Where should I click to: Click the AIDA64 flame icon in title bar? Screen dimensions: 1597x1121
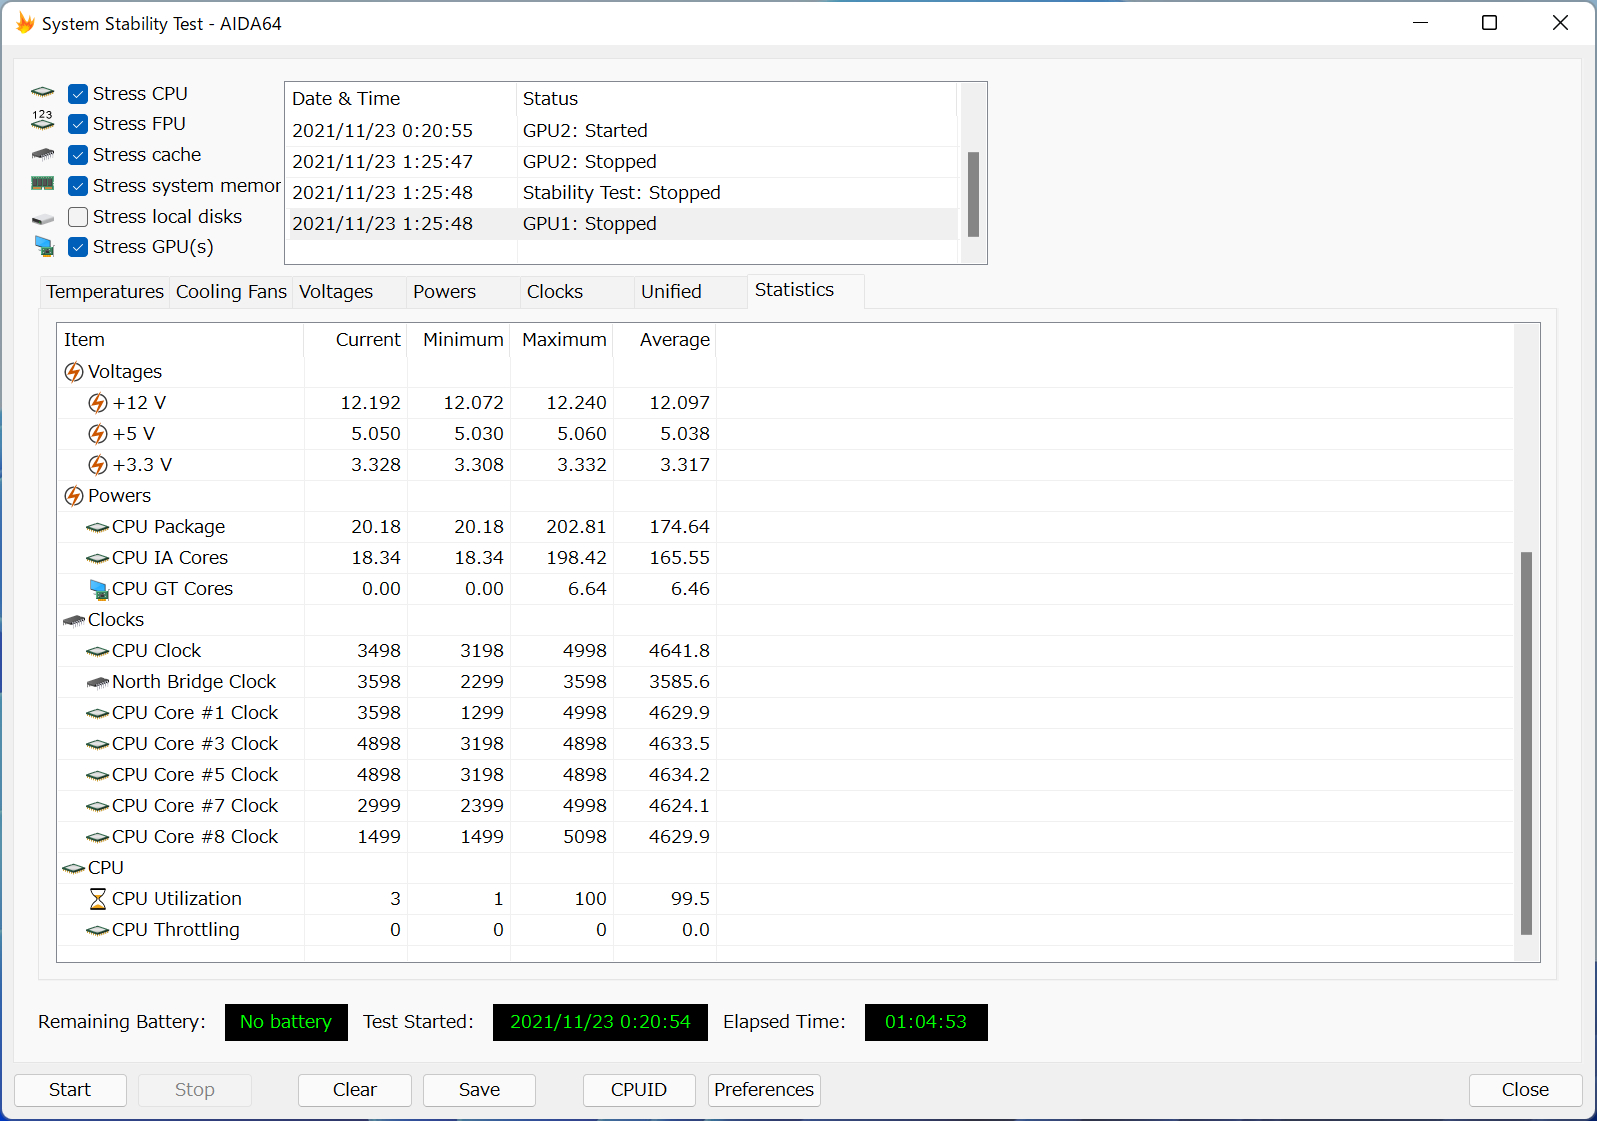pyautogui.click(x=25, y=23)
